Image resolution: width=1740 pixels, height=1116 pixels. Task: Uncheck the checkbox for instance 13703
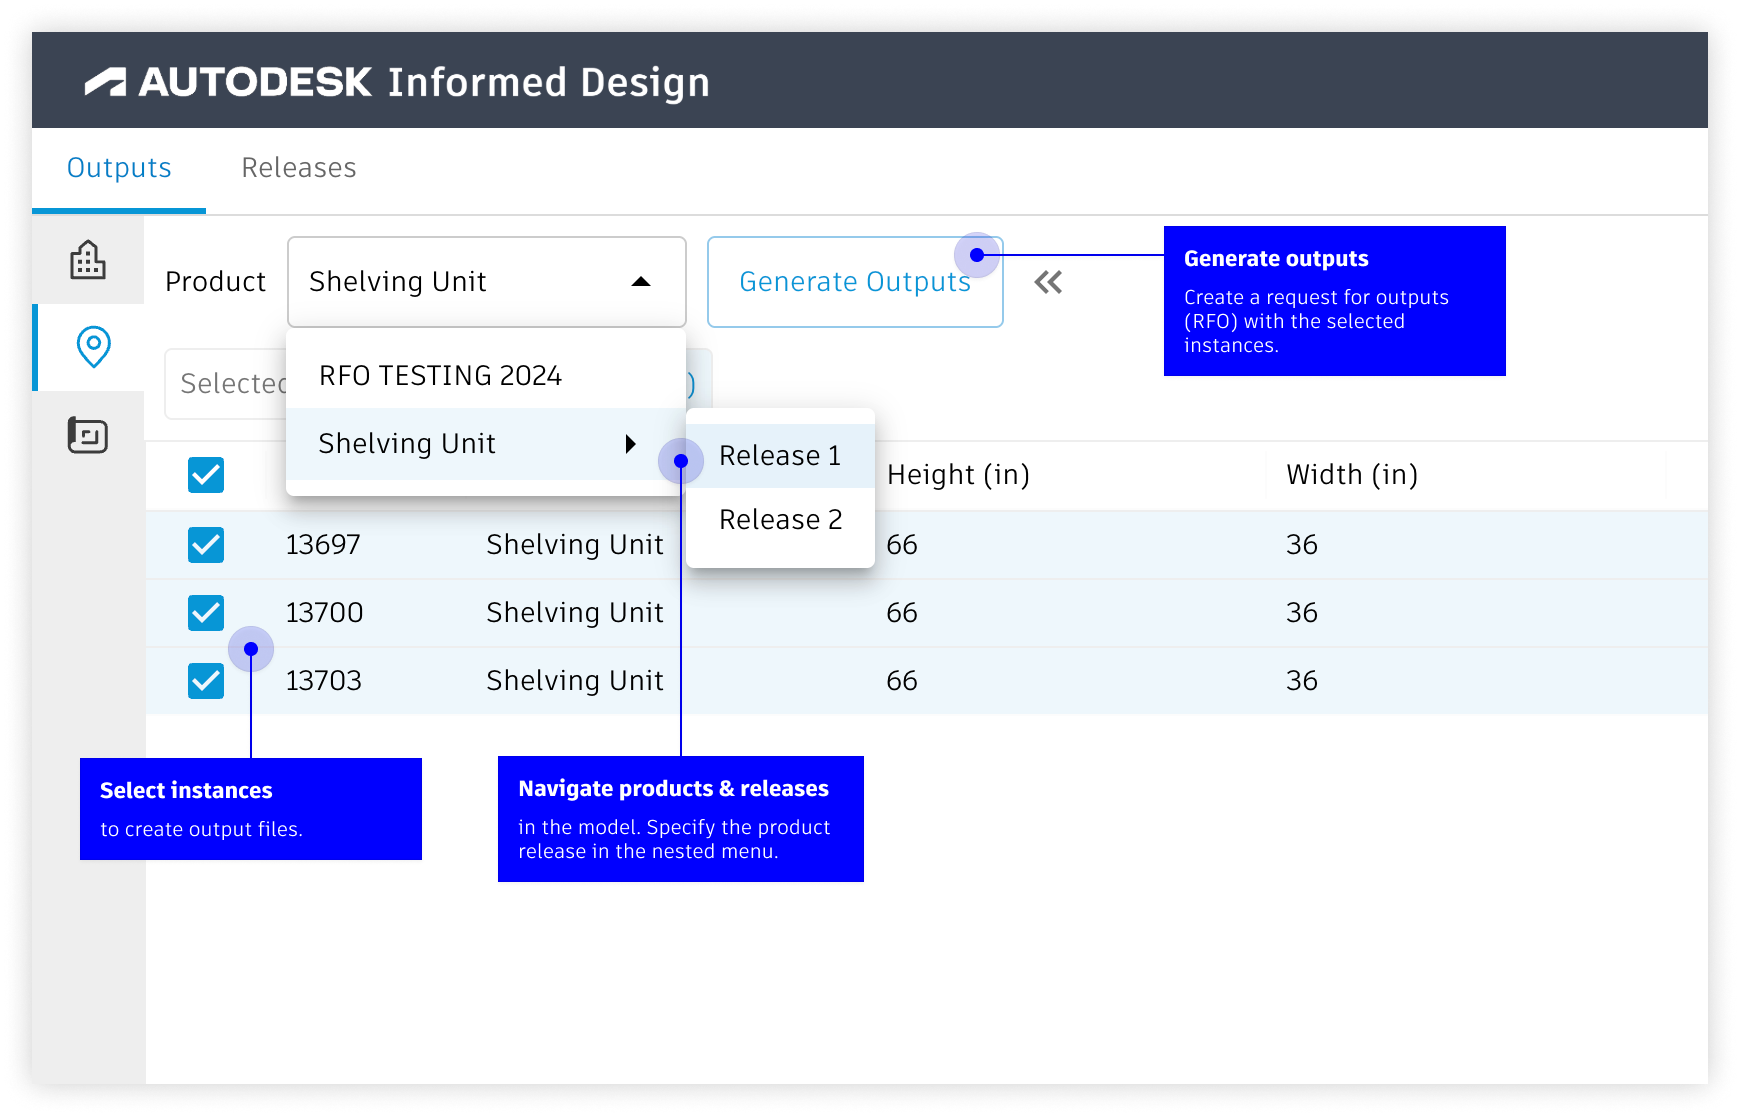[206, 681]
